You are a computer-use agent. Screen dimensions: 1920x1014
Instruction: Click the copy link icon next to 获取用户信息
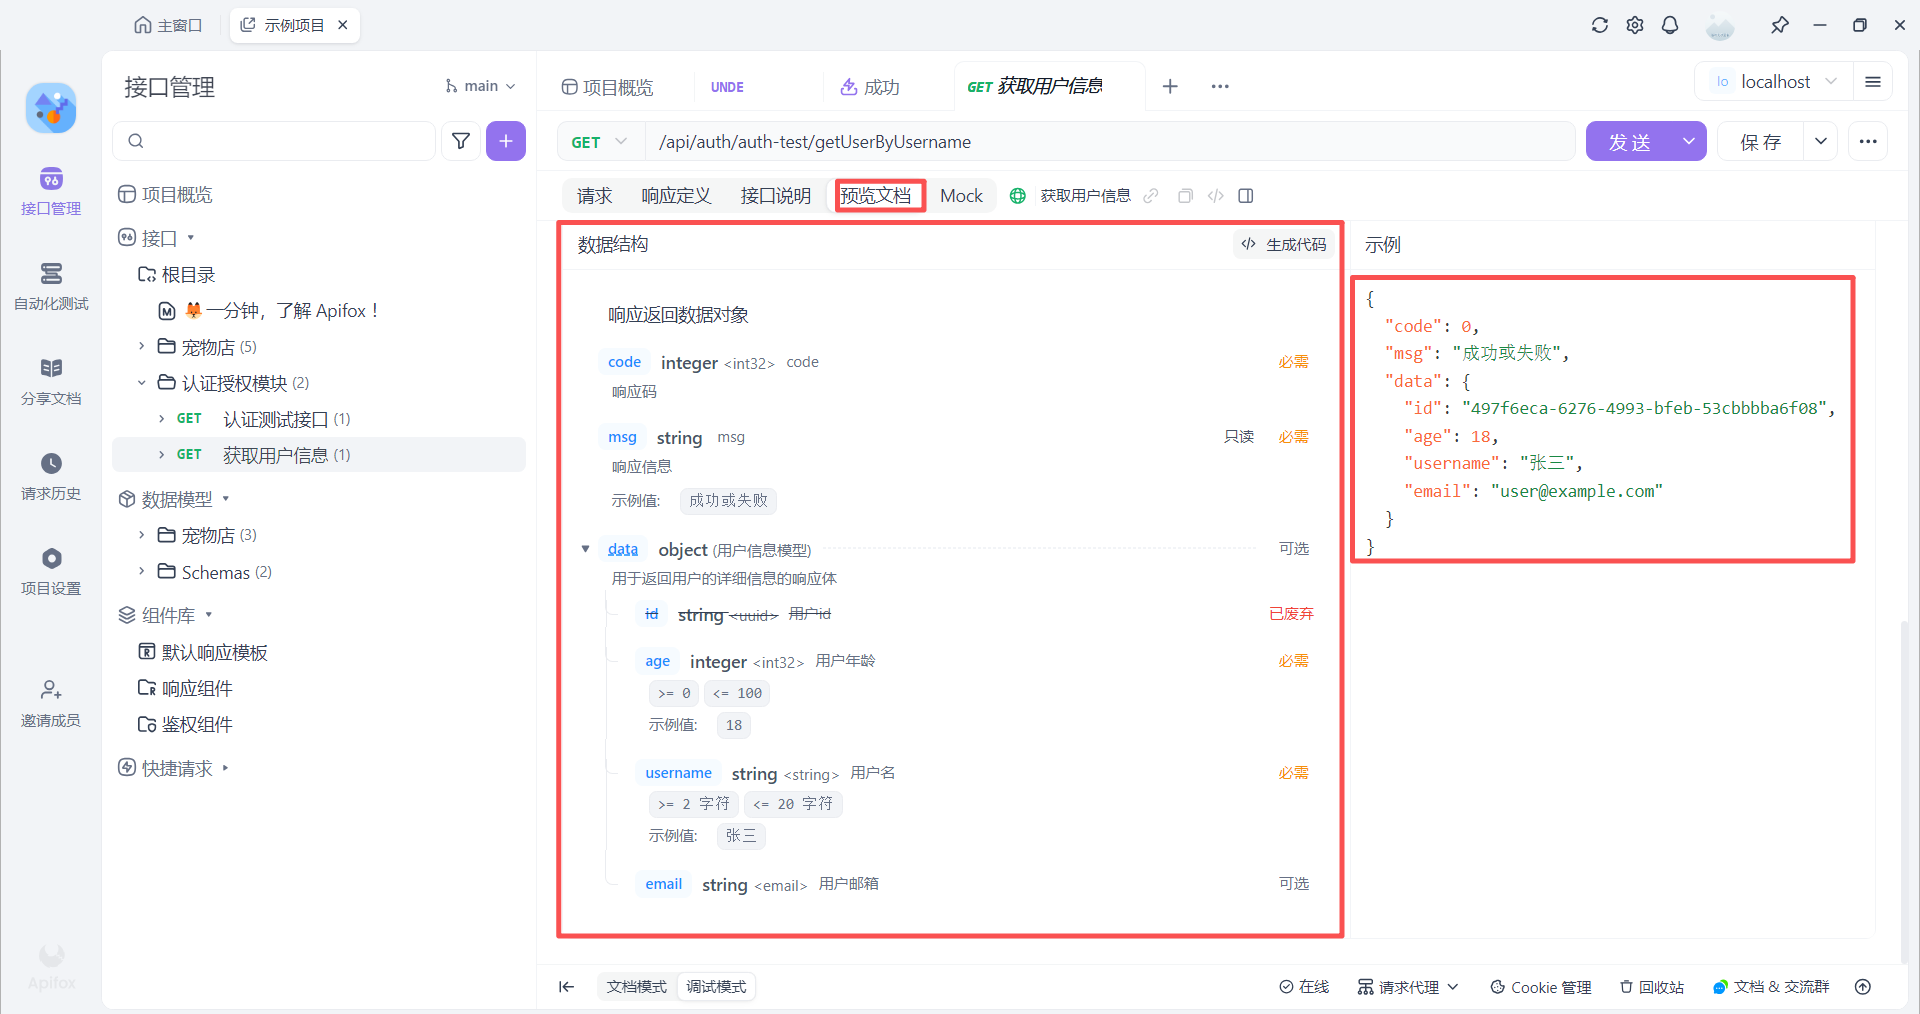(x=1151, y=195)
